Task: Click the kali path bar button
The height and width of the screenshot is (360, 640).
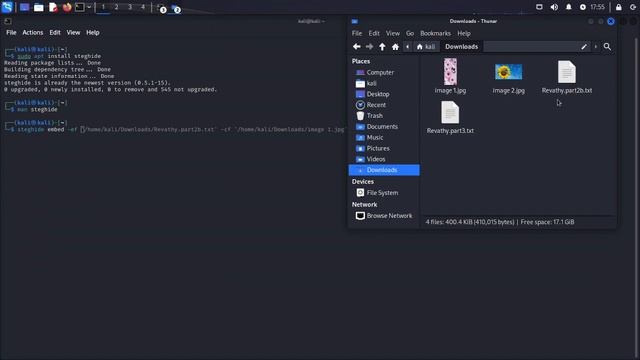Action: (x=426, y=47)
